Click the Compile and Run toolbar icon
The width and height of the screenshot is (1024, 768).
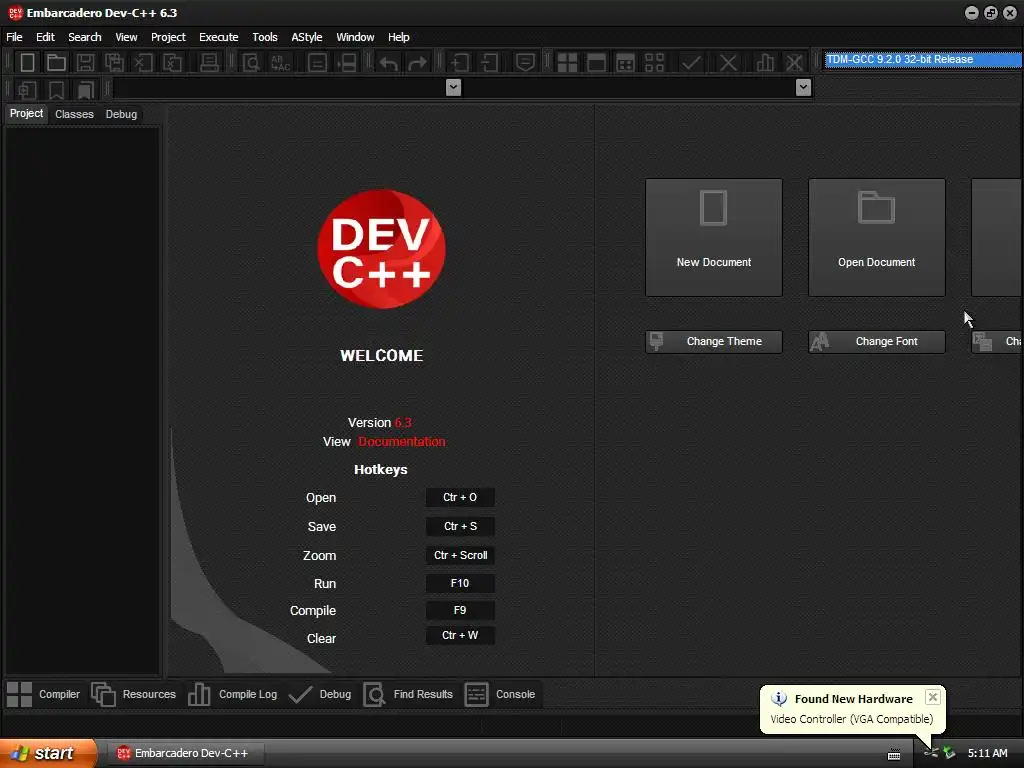coord(625,63)
